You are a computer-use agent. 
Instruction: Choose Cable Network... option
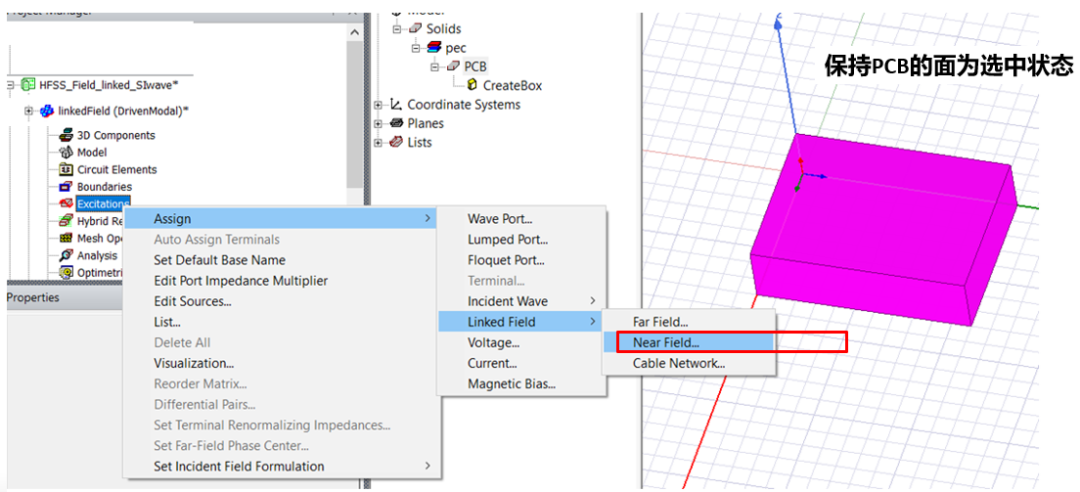point(689,363)
